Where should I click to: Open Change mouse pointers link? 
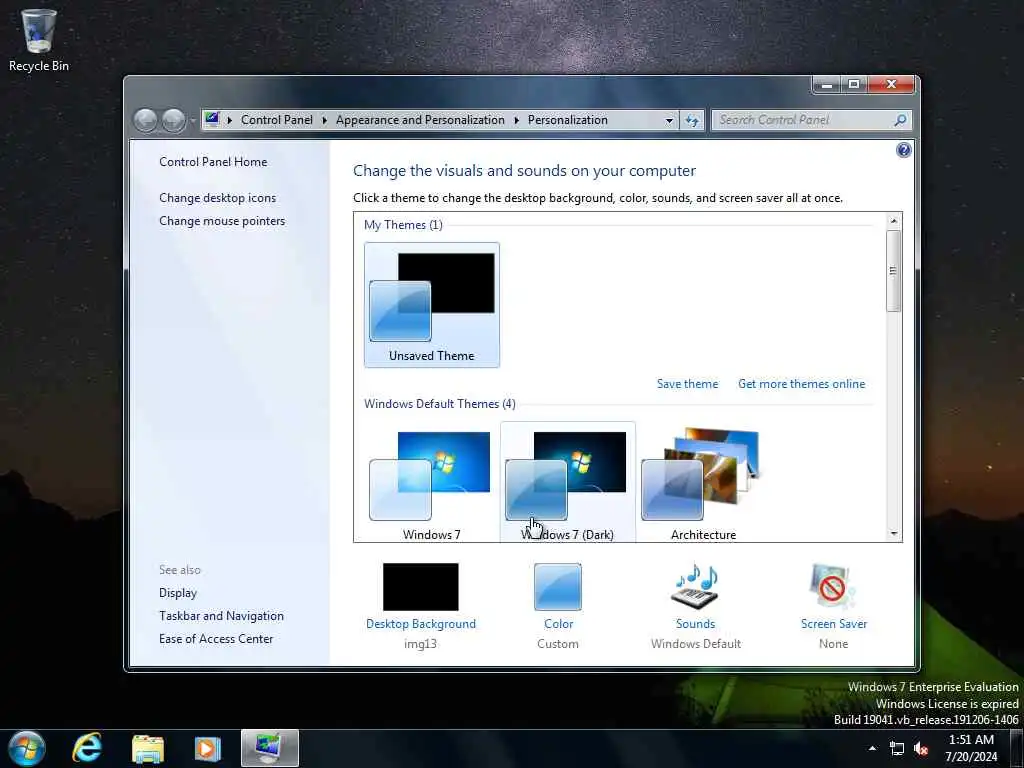222,221
